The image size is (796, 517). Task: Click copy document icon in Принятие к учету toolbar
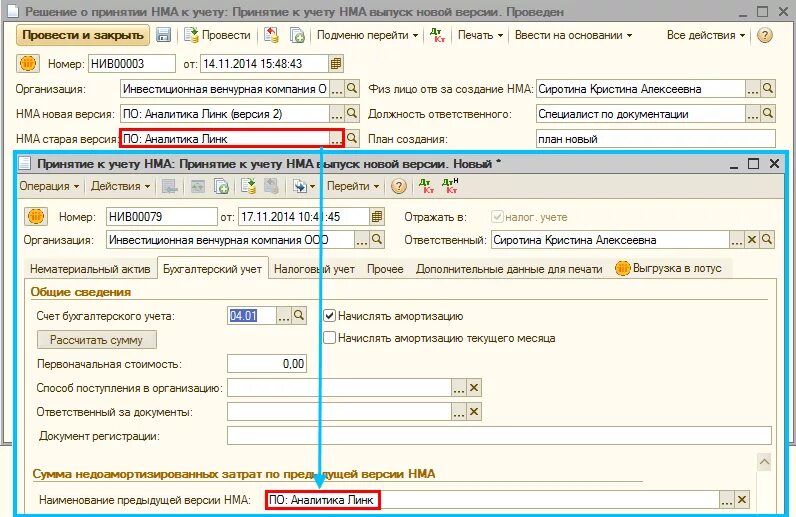[221, 186]
